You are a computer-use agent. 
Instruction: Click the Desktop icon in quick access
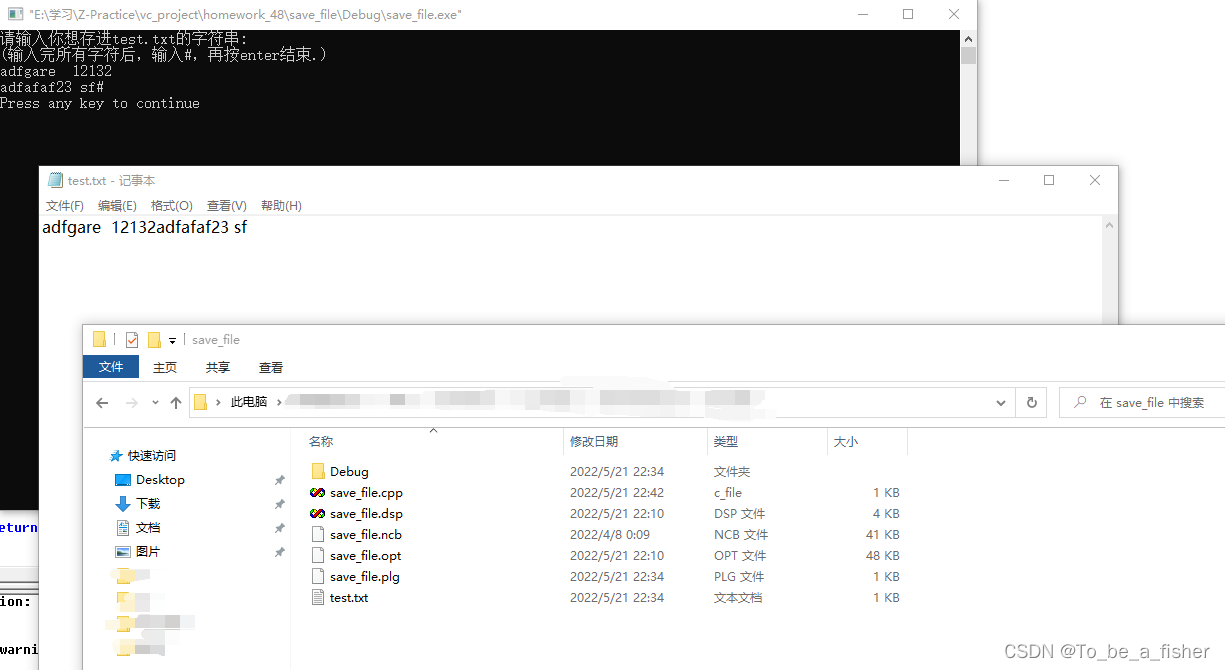pos(123,479)
